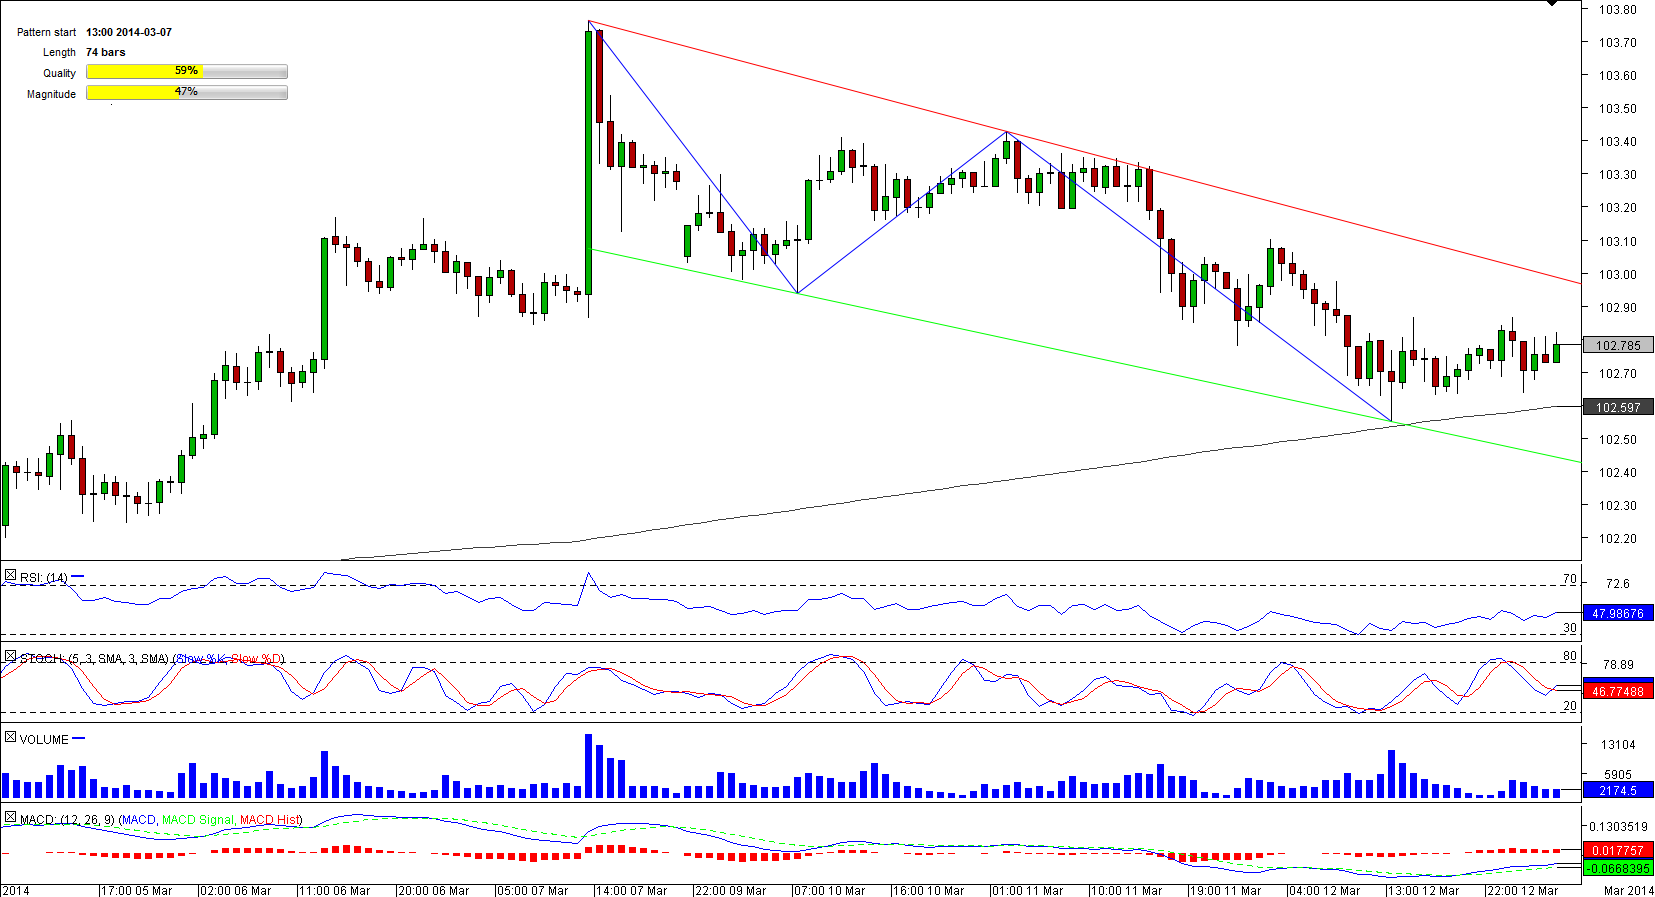Viewport: 1655px width, 897px height.
Task: Click the Magnitude 47% progress bar
Action: coord(187,93)
